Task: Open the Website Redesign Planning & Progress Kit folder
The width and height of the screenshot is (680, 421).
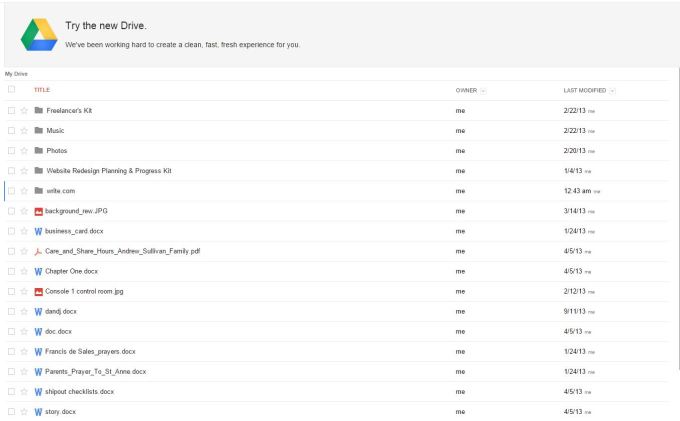Action: [x=109, y=171]
